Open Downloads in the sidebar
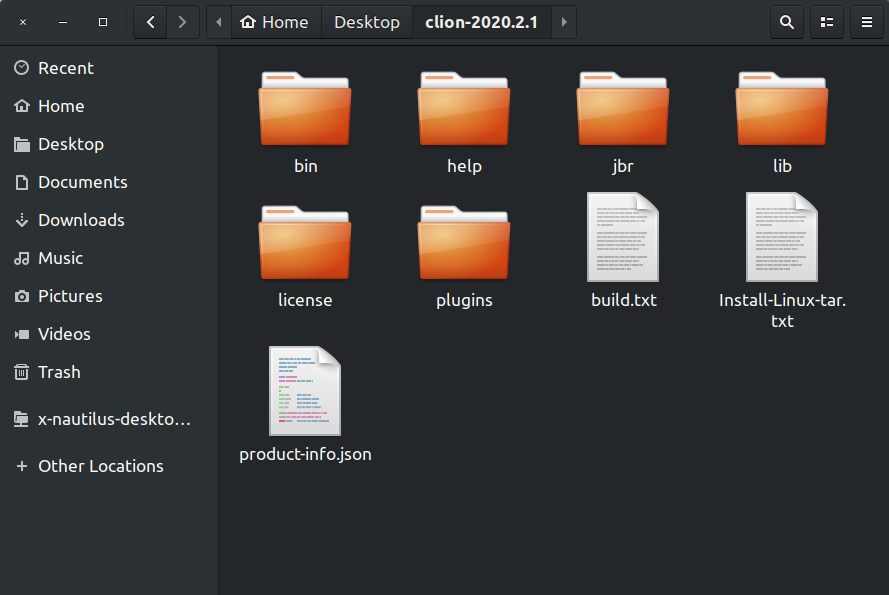The height and width of the screenshot is (595, 889). 109,220
